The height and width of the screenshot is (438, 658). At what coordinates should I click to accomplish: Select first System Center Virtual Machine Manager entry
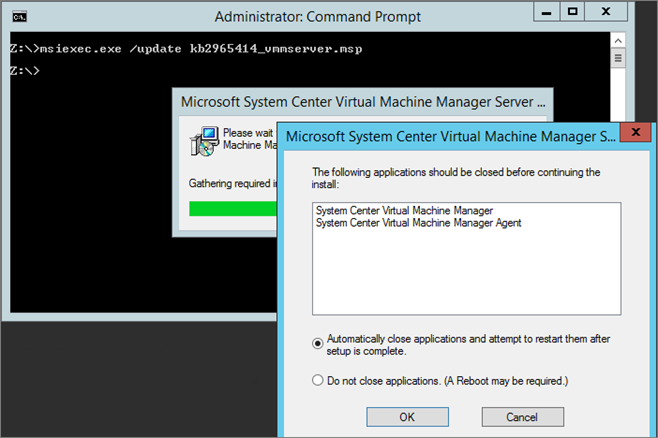click(x=404, y=210)
